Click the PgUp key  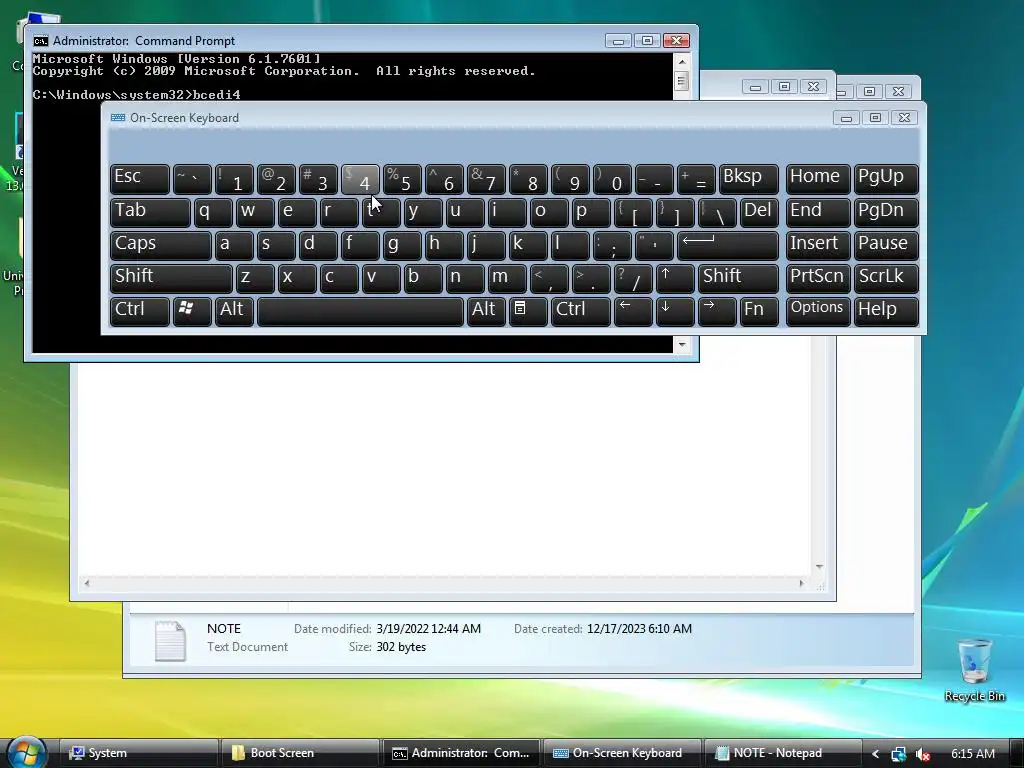click(x=886, y=178)
